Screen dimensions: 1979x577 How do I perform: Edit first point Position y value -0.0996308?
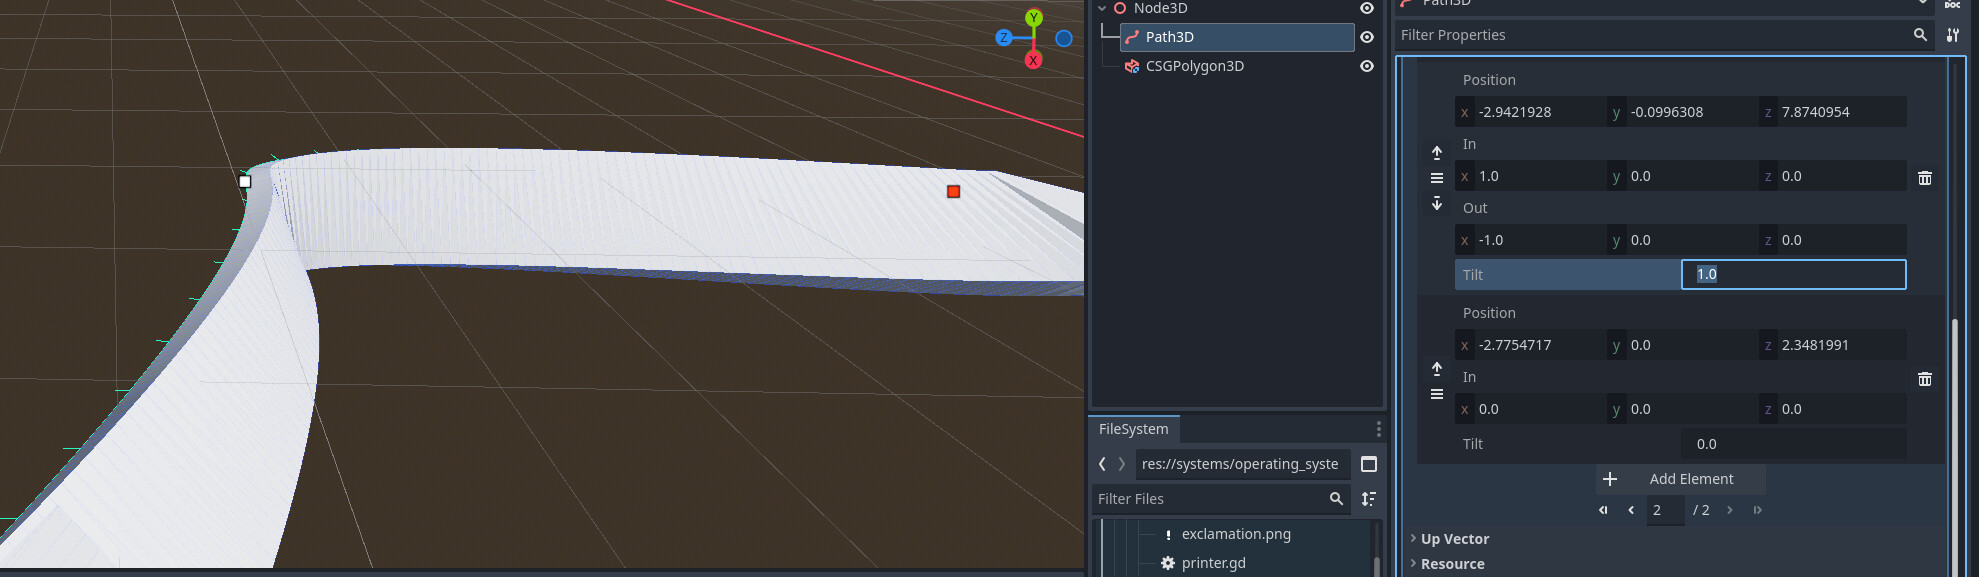(1682, 112)
